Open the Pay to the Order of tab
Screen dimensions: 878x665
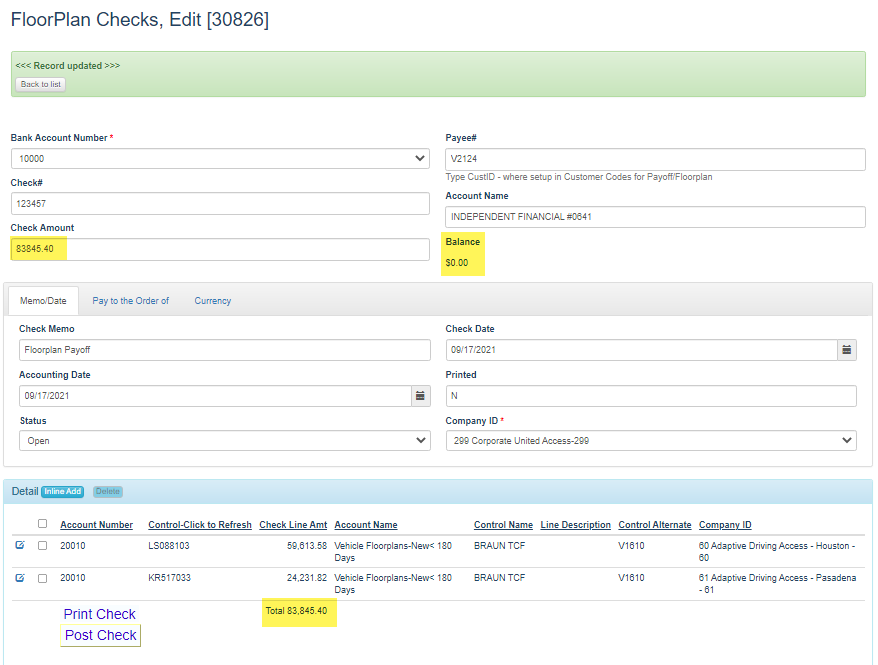click(x=130, y=301)
